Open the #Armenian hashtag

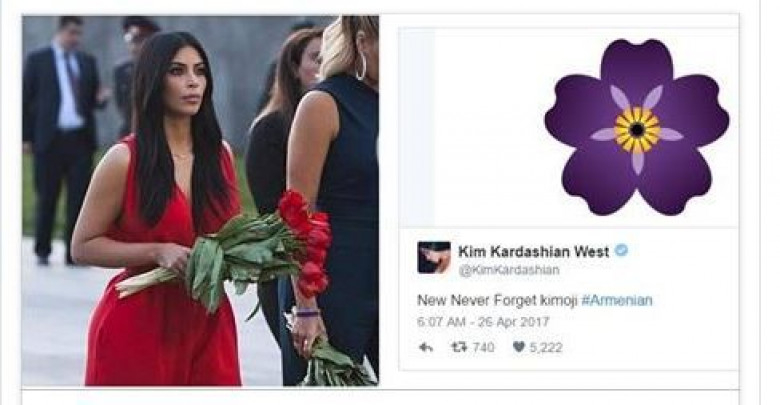617,301
